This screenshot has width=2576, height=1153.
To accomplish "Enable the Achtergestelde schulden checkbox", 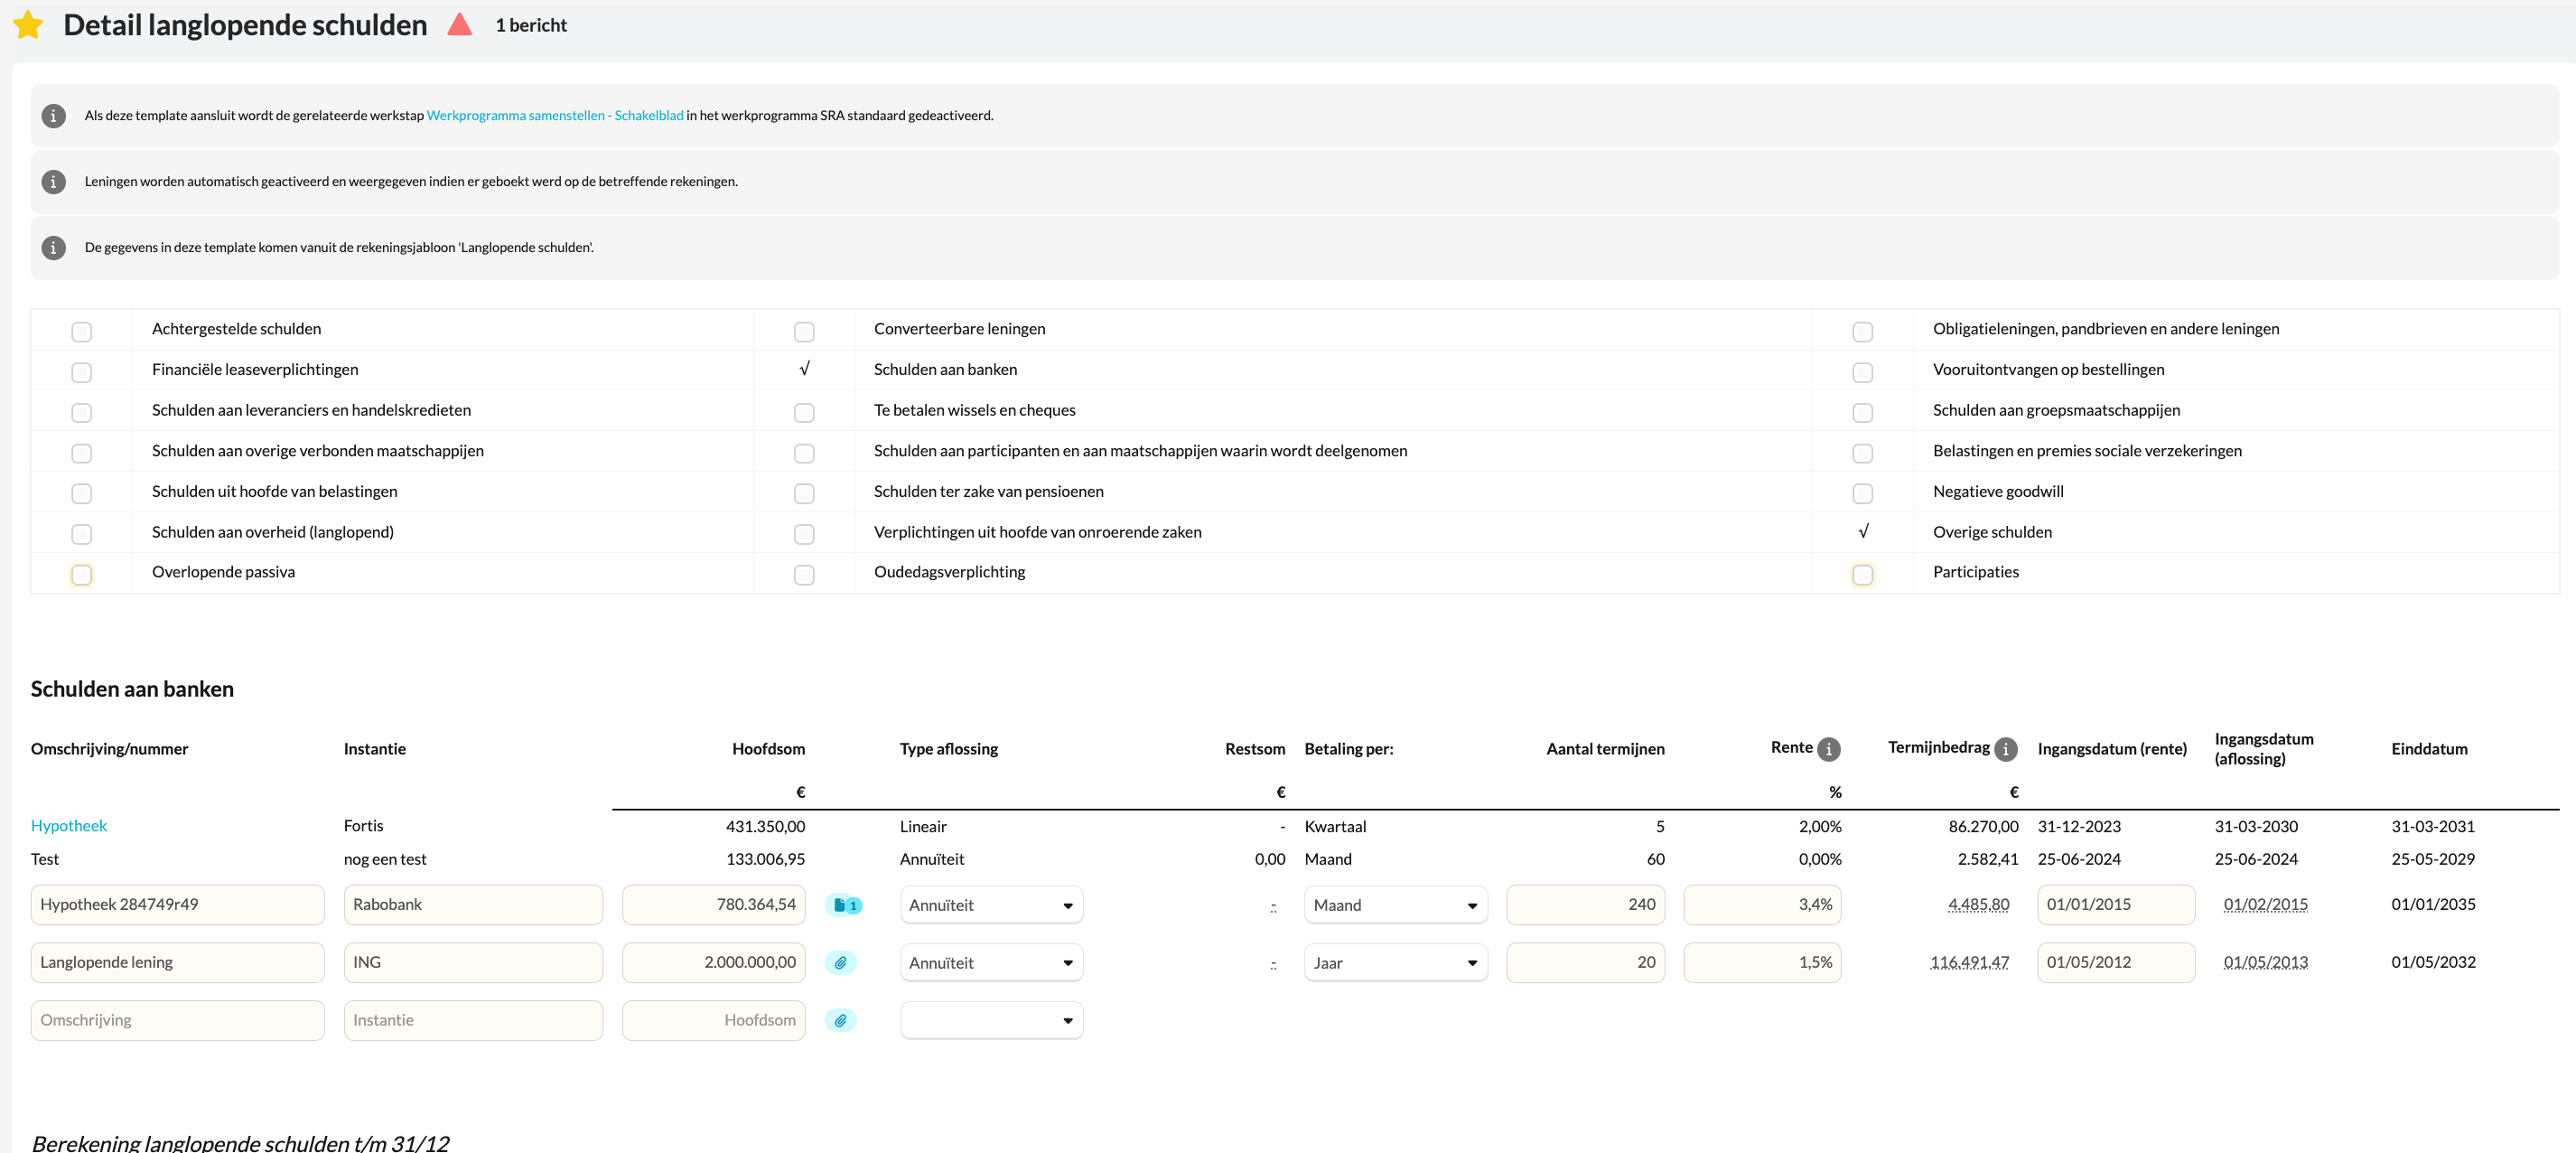I will [x=82, y=331].
